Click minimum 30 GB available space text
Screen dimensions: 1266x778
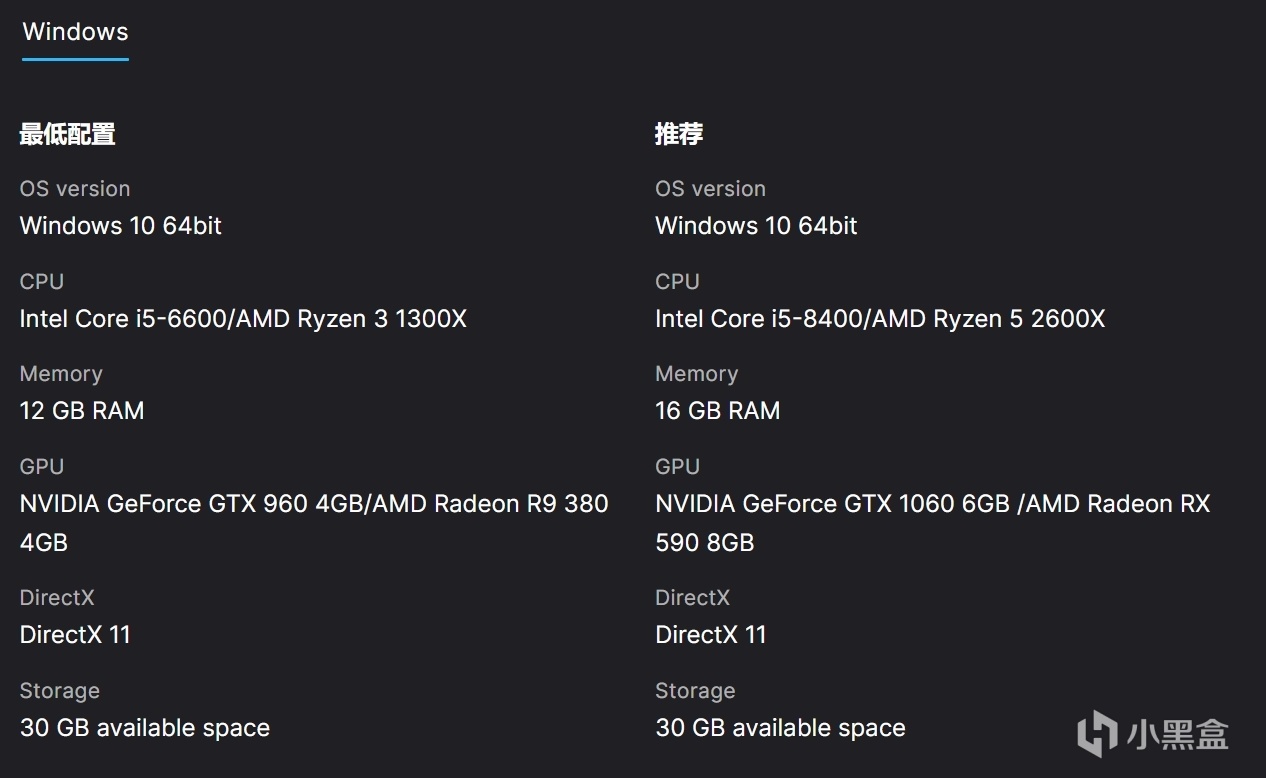coord(145,728)
